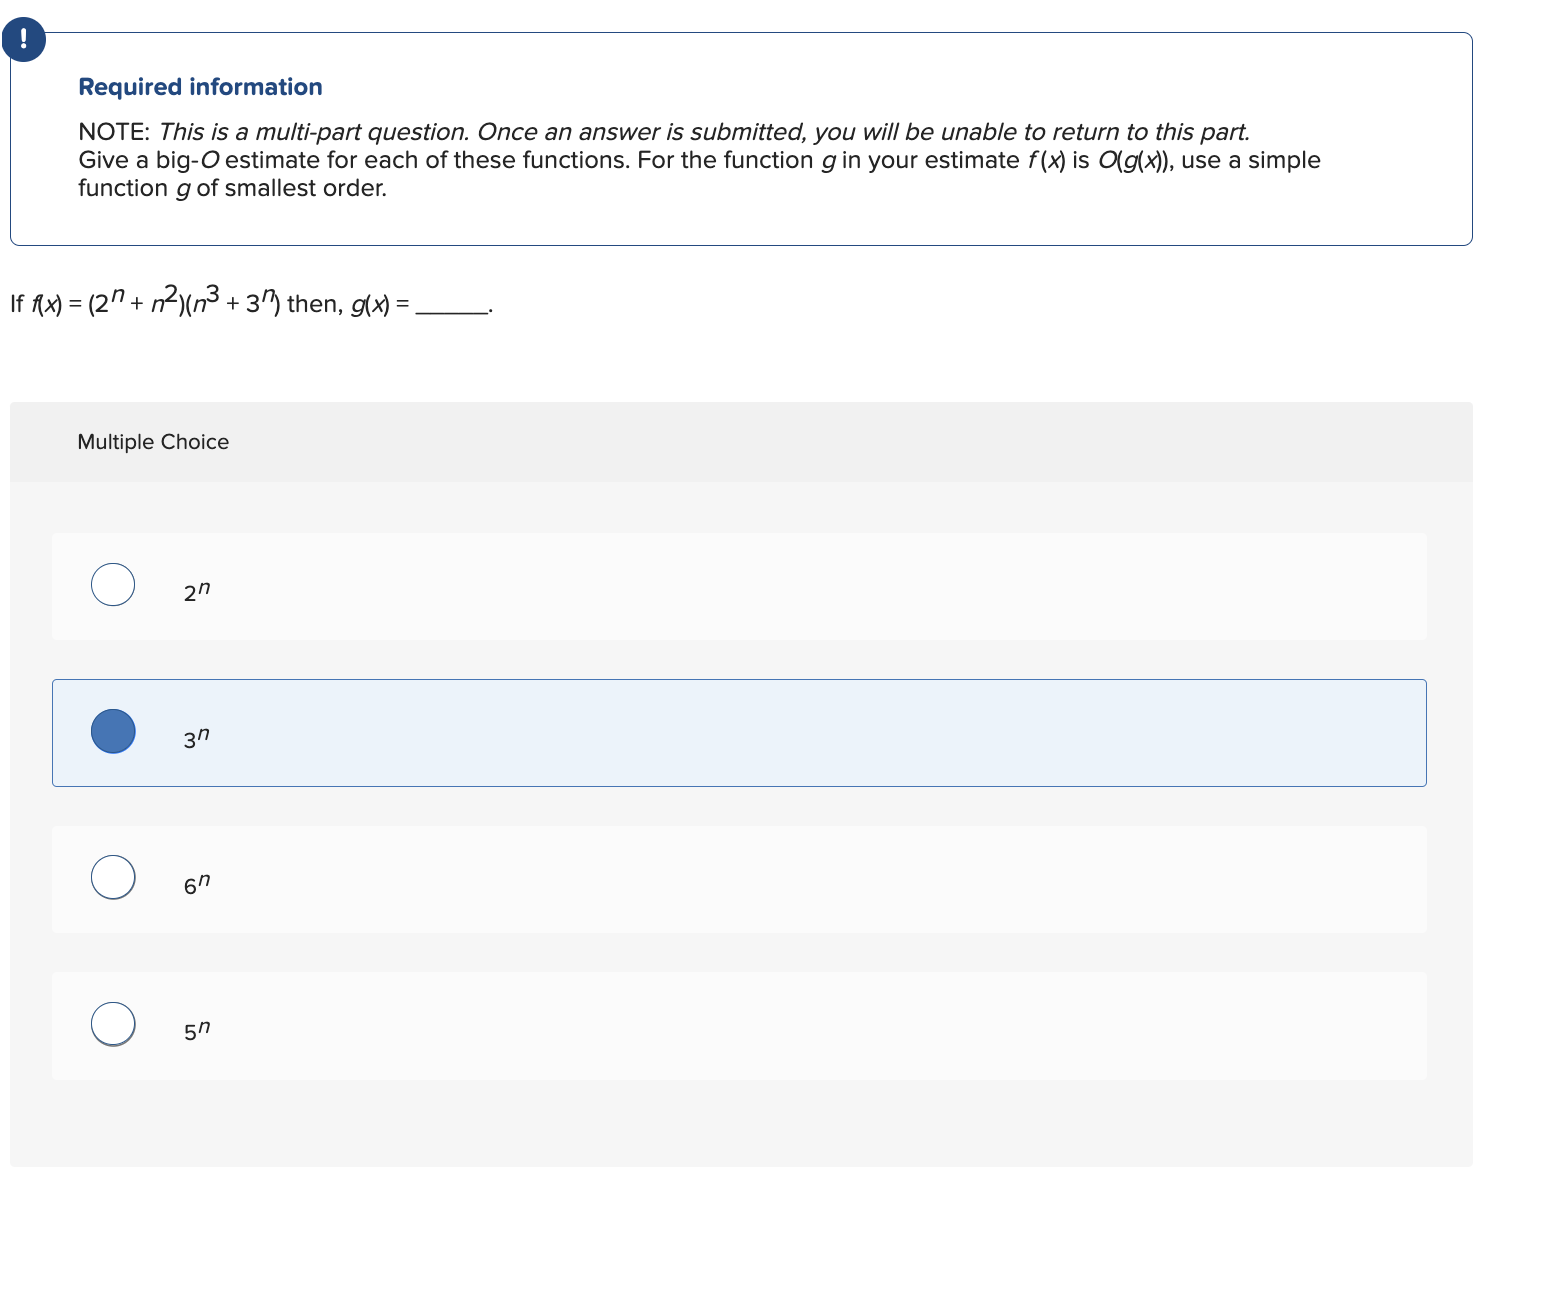
Task: Click the exclamation alert icon
Action: [x=23, y=40]
